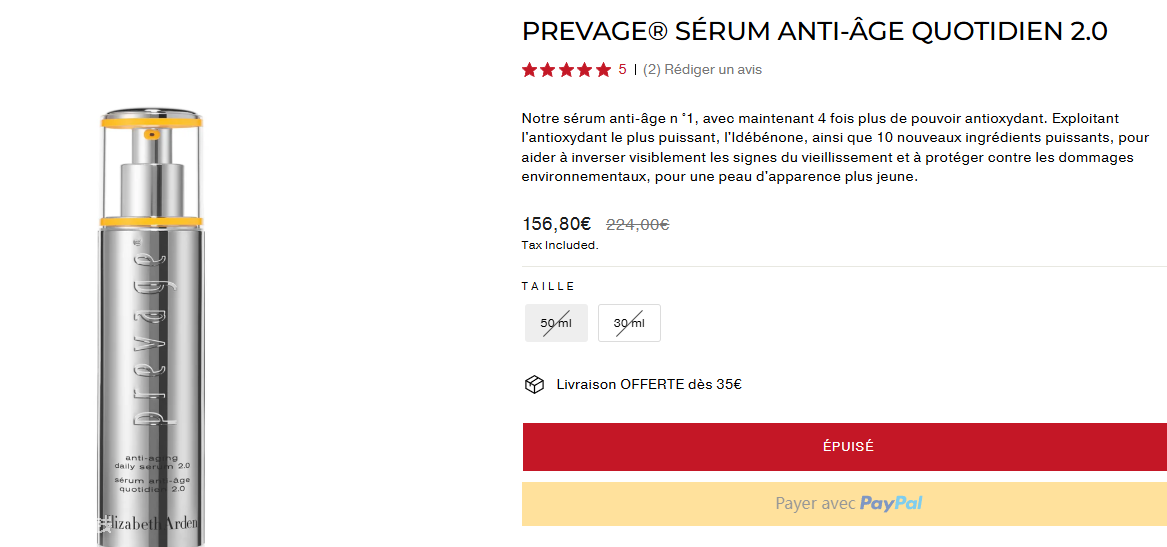Click the fourth rating star
The width and height of the screenshot is (1167, 547).
(x=584, y=70)
